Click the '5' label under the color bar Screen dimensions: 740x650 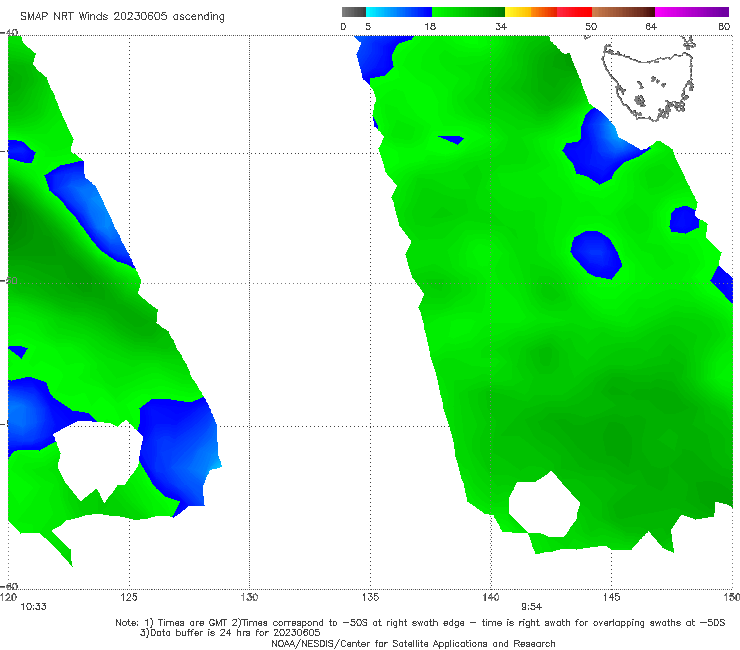(368, 26)
